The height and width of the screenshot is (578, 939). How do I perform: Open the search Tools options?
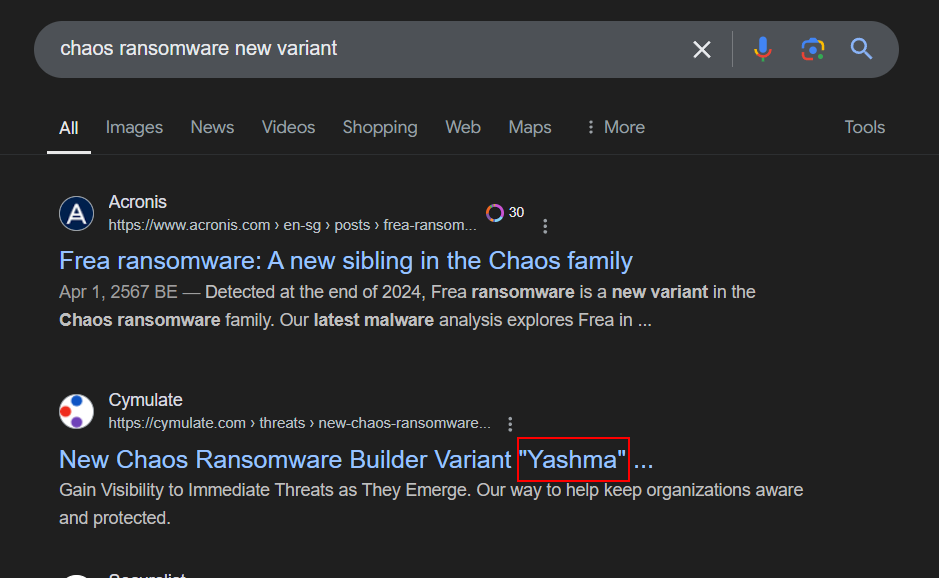pyautogui.click(x=865, y=127)
